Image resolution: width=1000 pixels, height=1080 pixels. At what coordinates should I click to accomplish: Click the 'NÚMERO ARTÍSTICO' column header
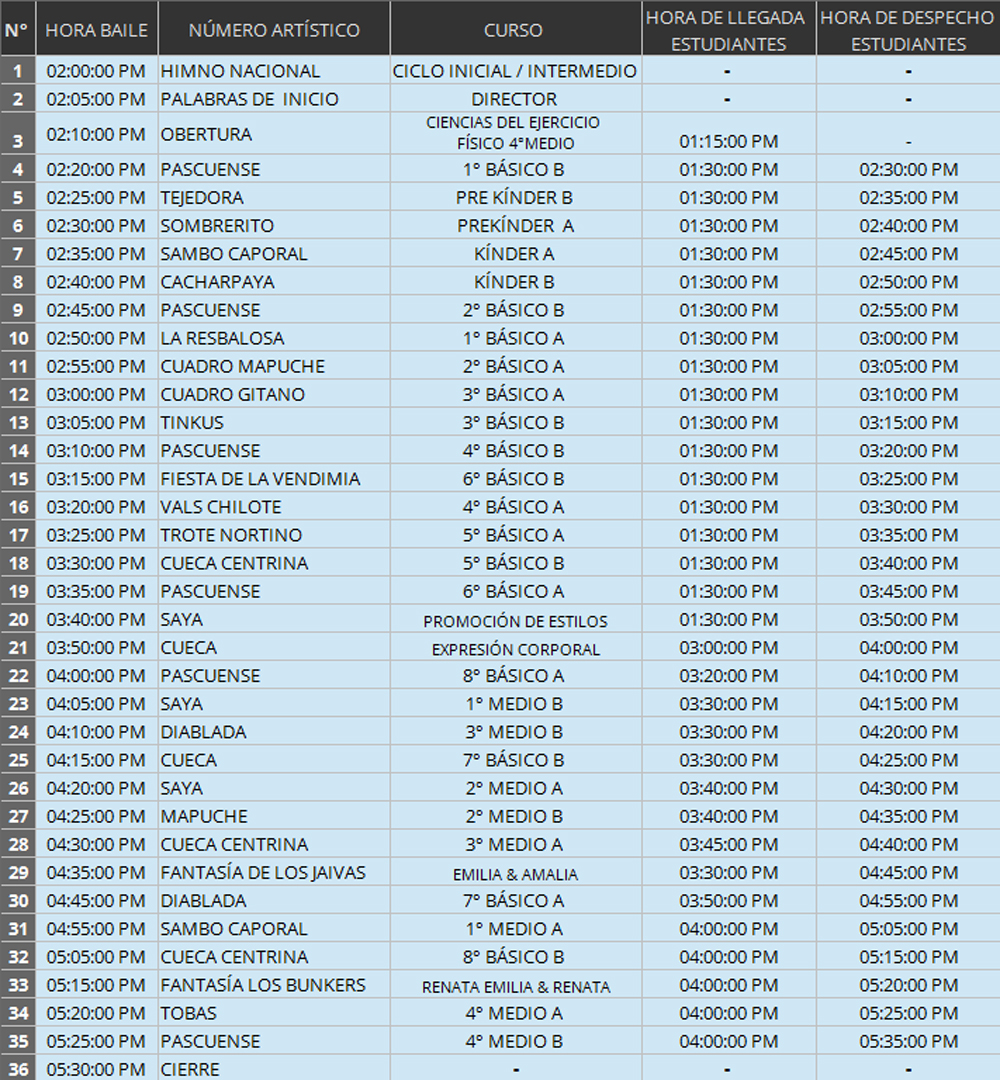pyautogui.click(x=274, y=29)
